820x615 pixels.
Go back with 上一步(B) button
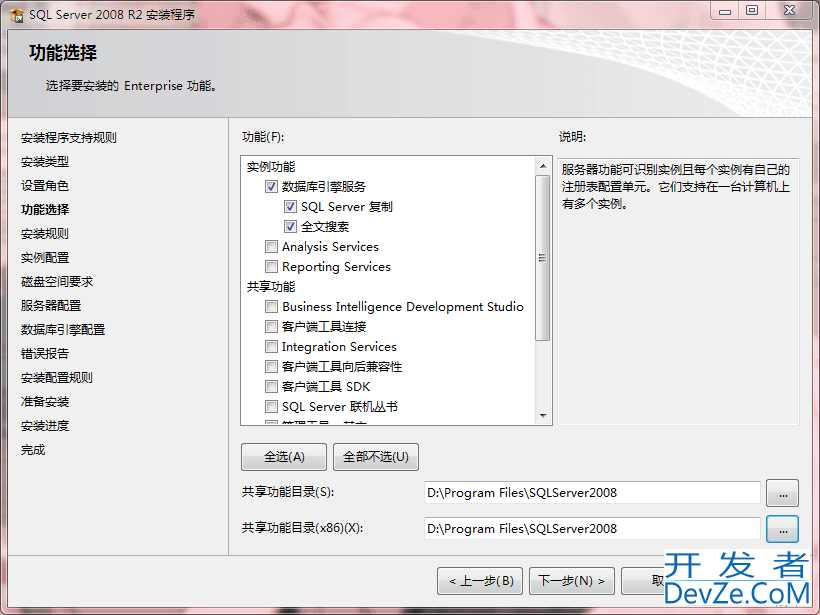(x=480, y=581)
